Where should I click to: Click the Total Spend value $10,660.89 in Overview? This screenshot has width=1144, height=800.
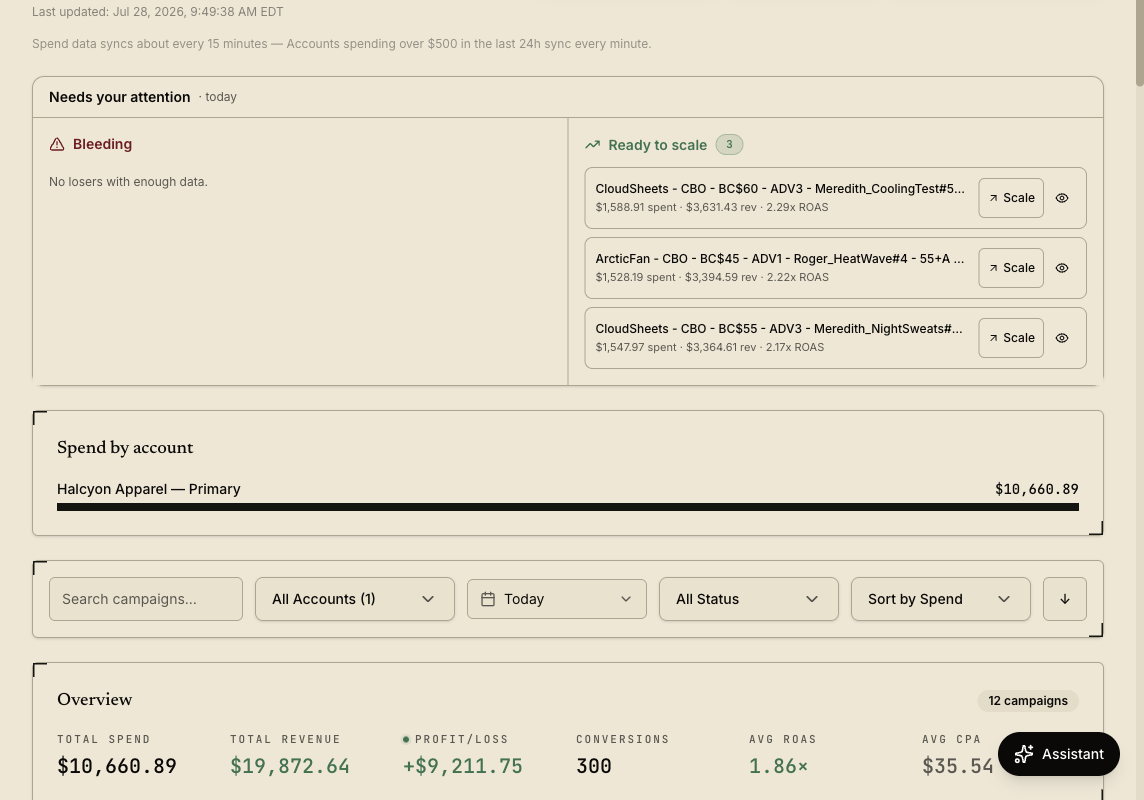click(117, 766)
